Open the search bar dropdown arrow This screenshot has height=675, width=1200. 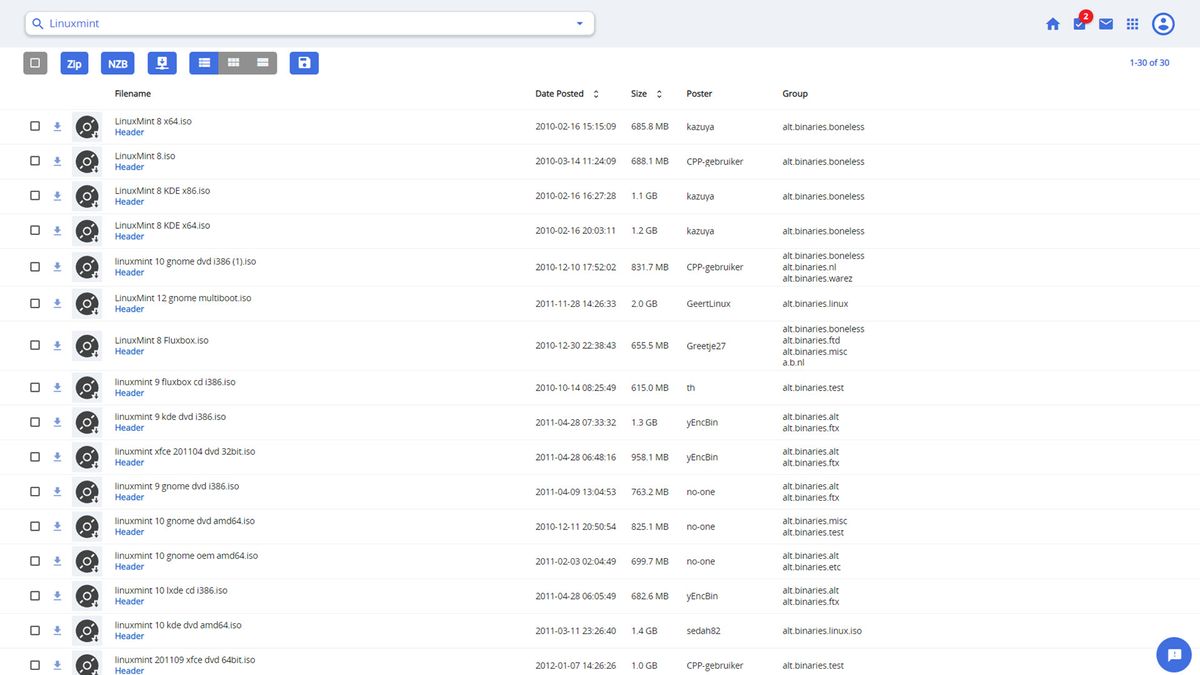pyautogui.click(x=578, y=22)
